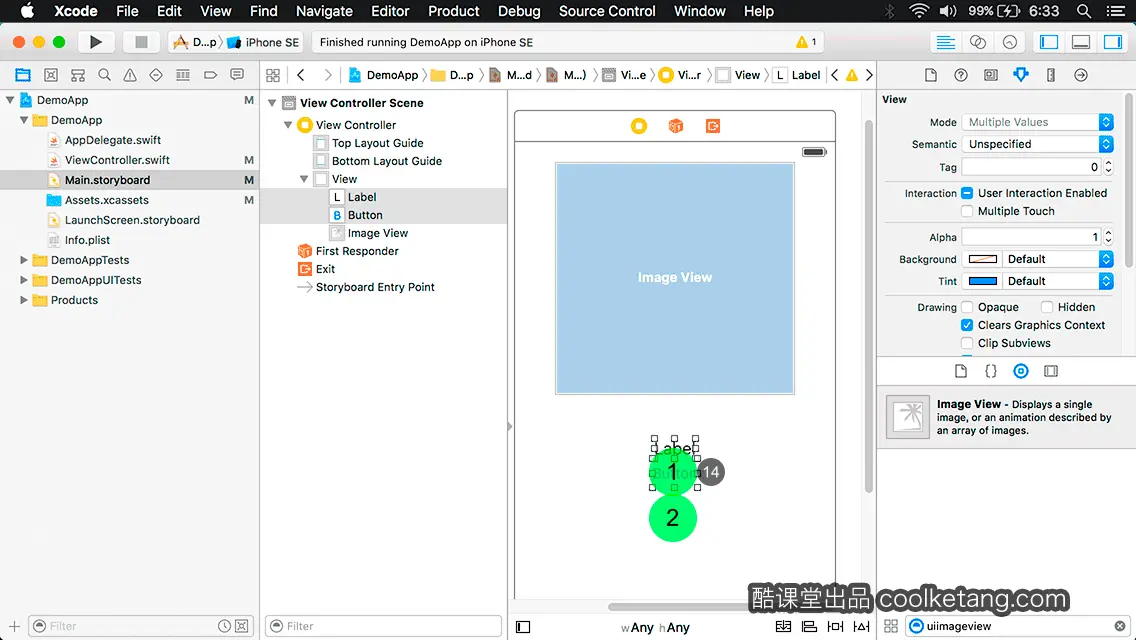Open the Issue navigator warning icon

click(130, 75)
